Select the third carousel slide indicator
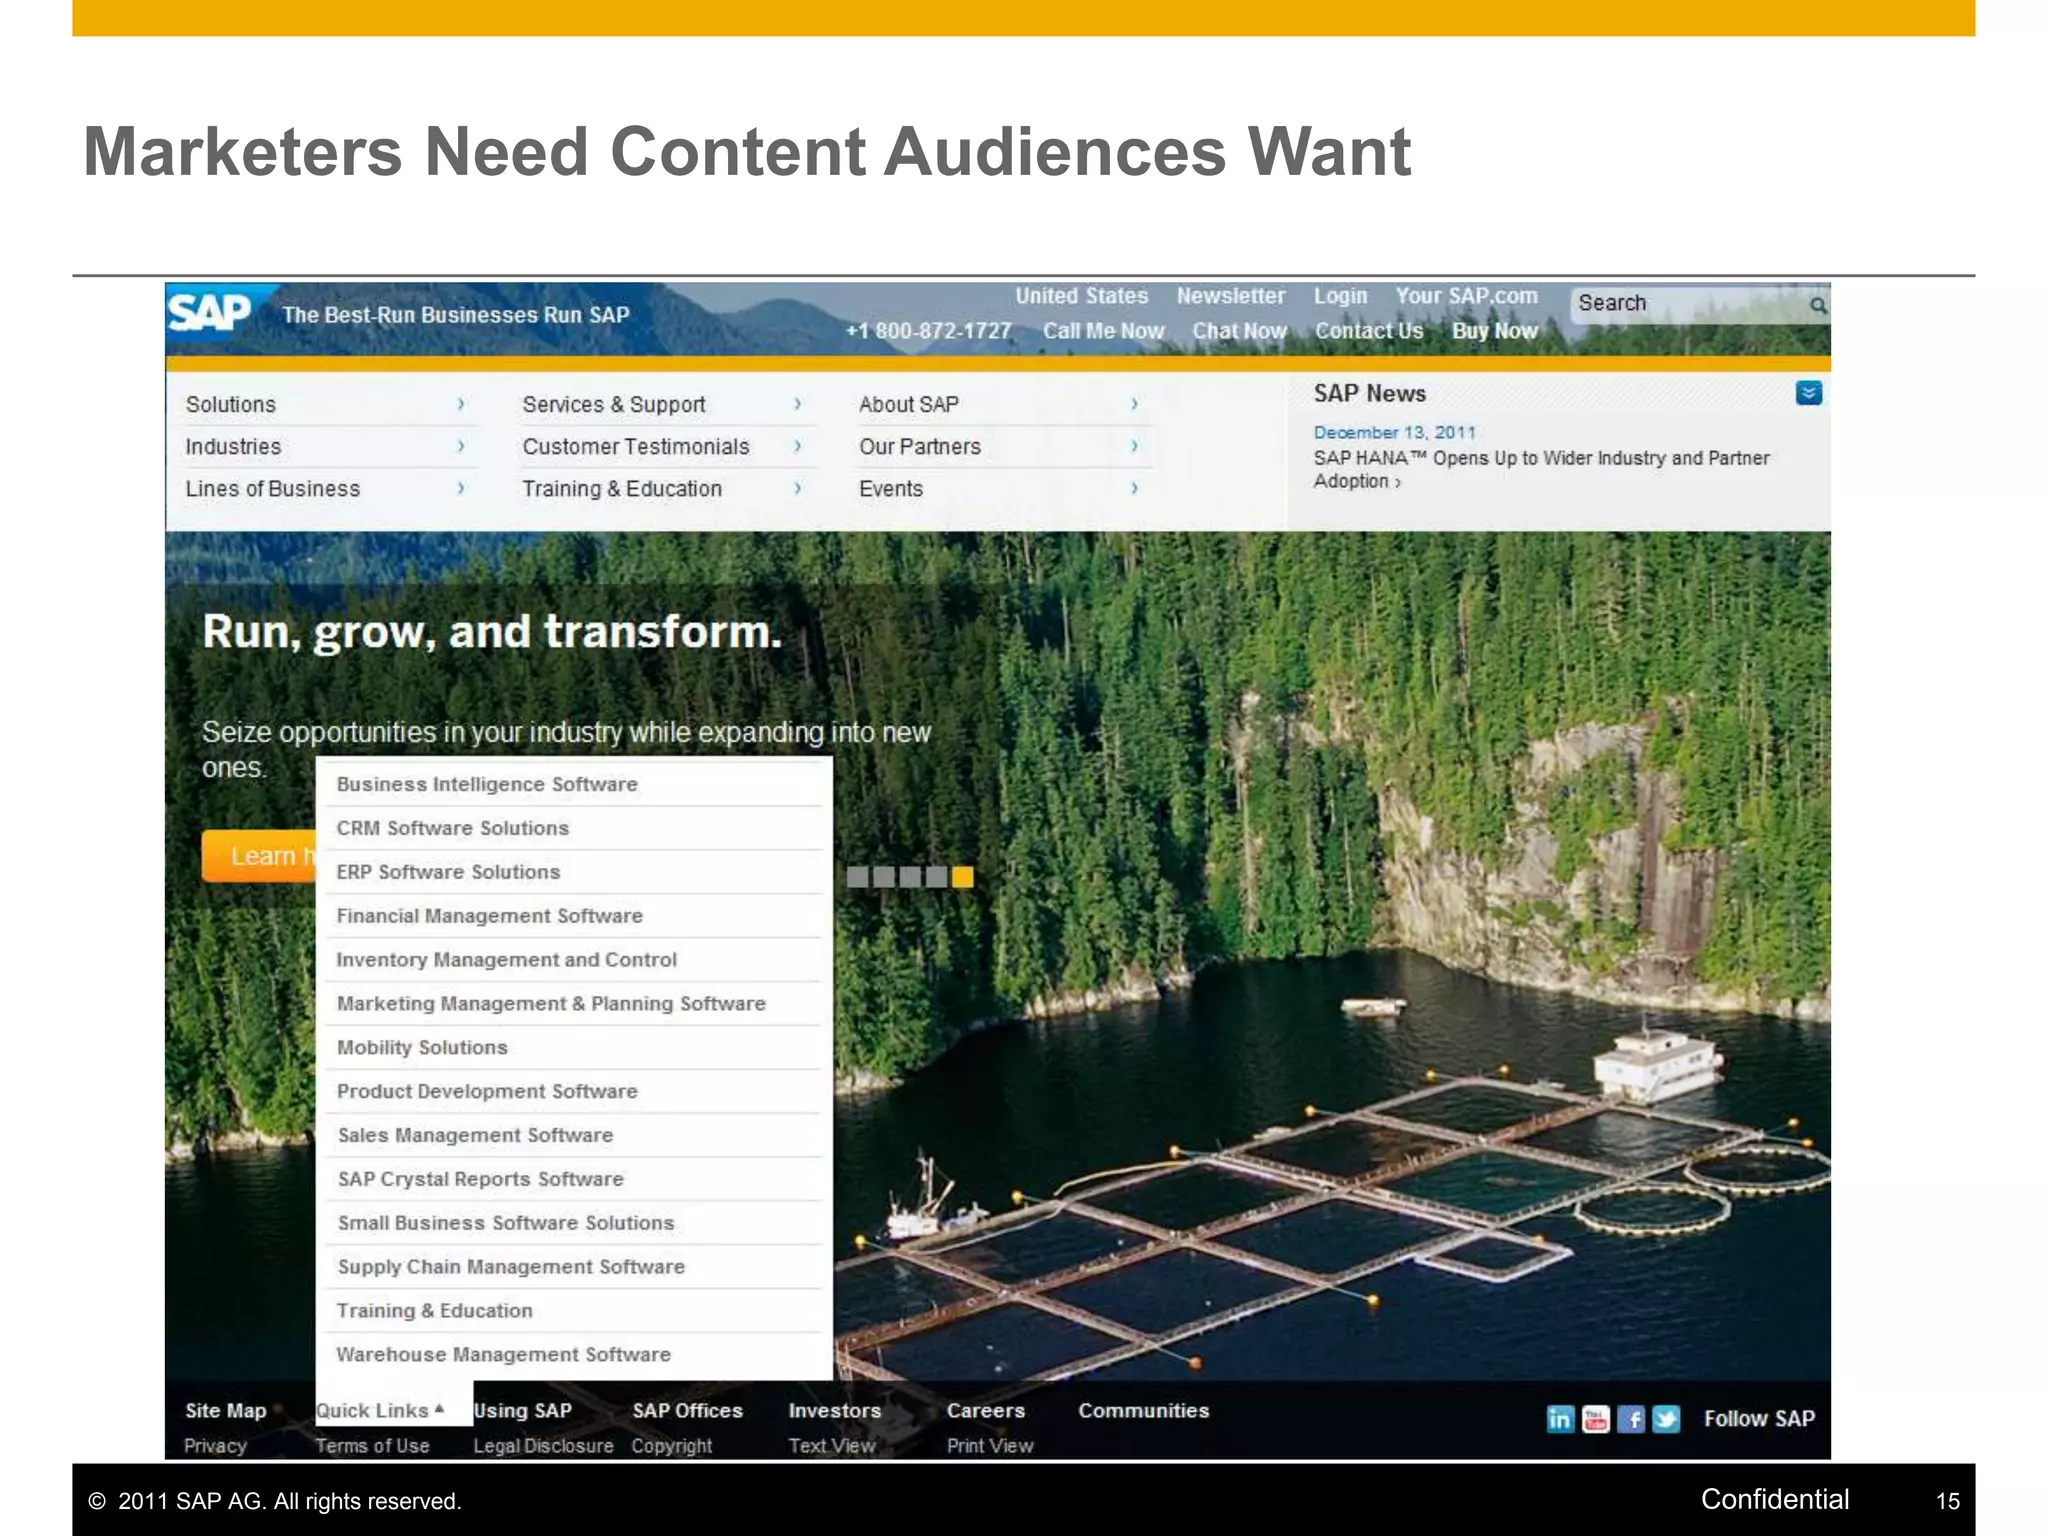 [910, 878]
